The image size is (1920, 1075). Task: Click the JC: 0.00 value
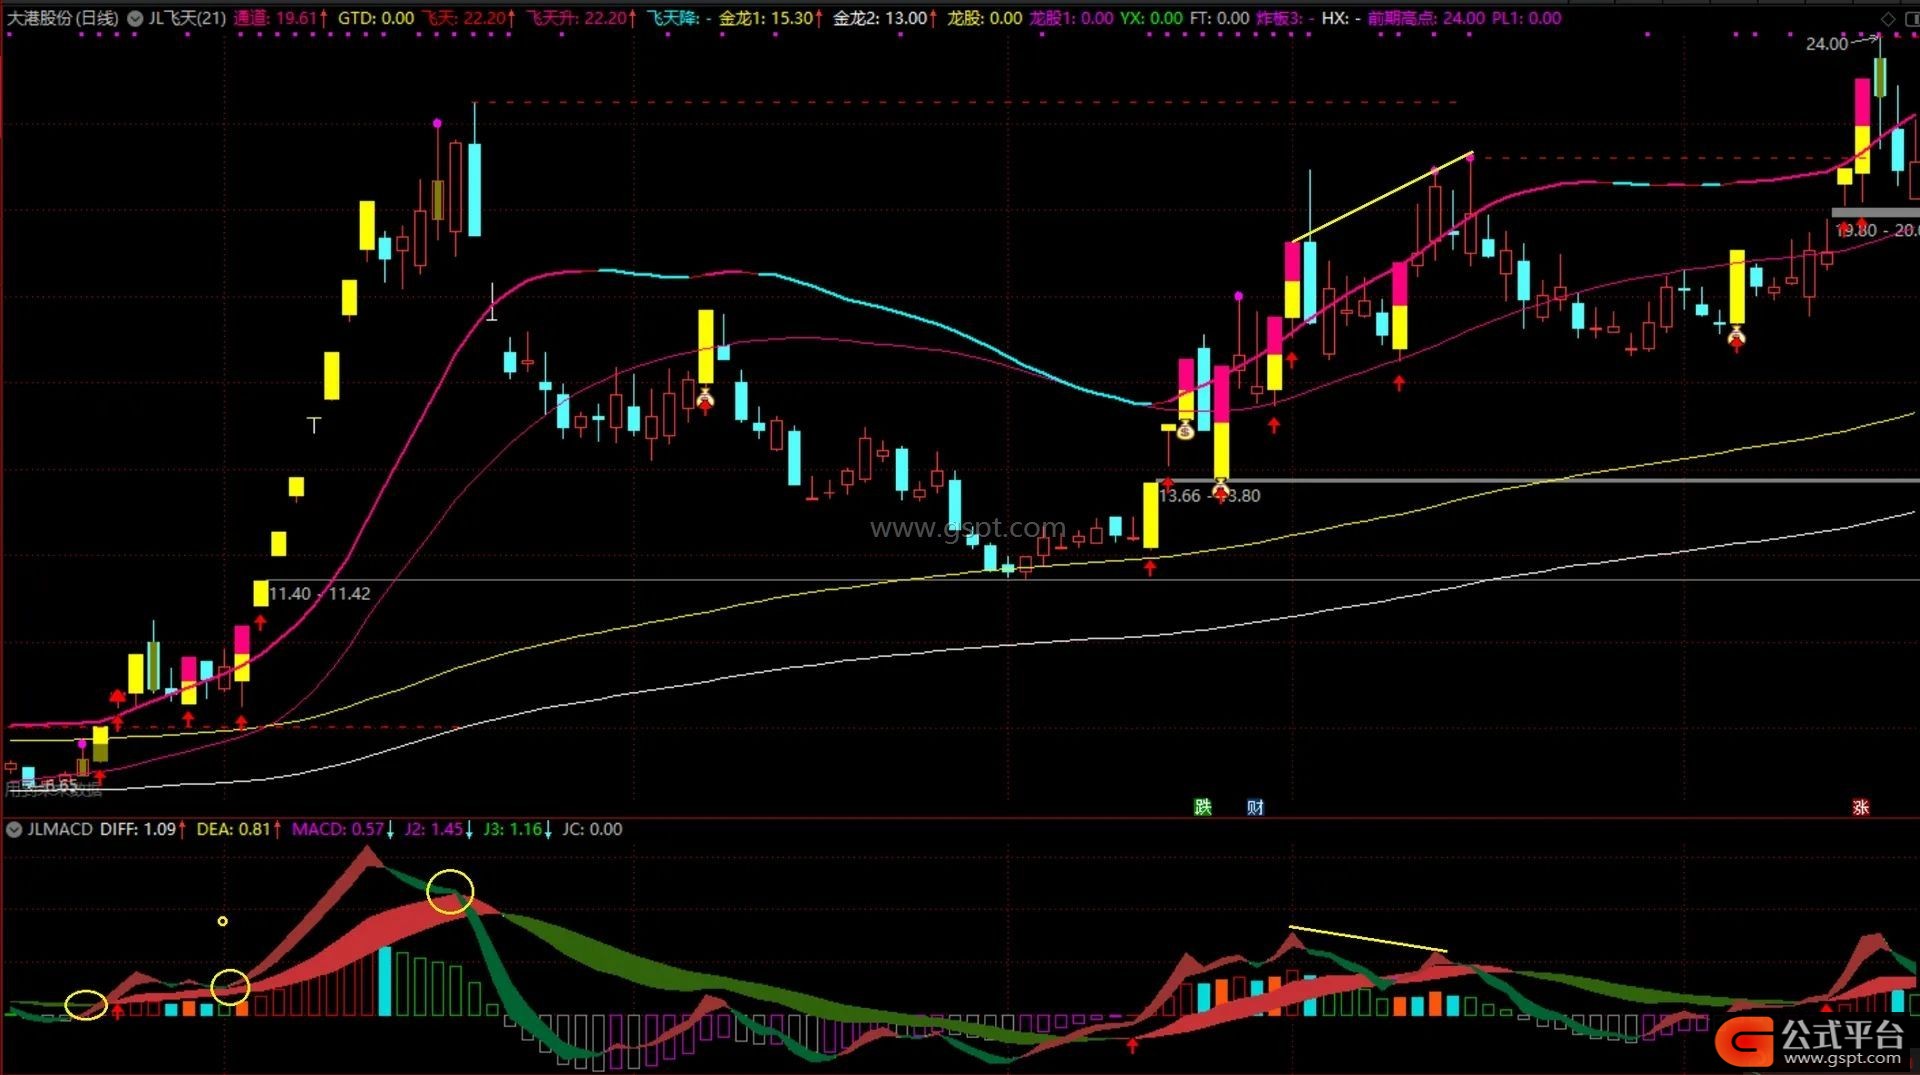[x=592, y=829]
